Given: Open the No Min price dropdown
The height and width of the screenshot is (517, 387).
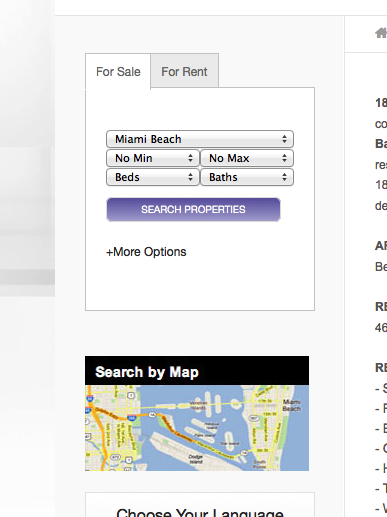Looking at the screenshot, I should tap(153, 158).
